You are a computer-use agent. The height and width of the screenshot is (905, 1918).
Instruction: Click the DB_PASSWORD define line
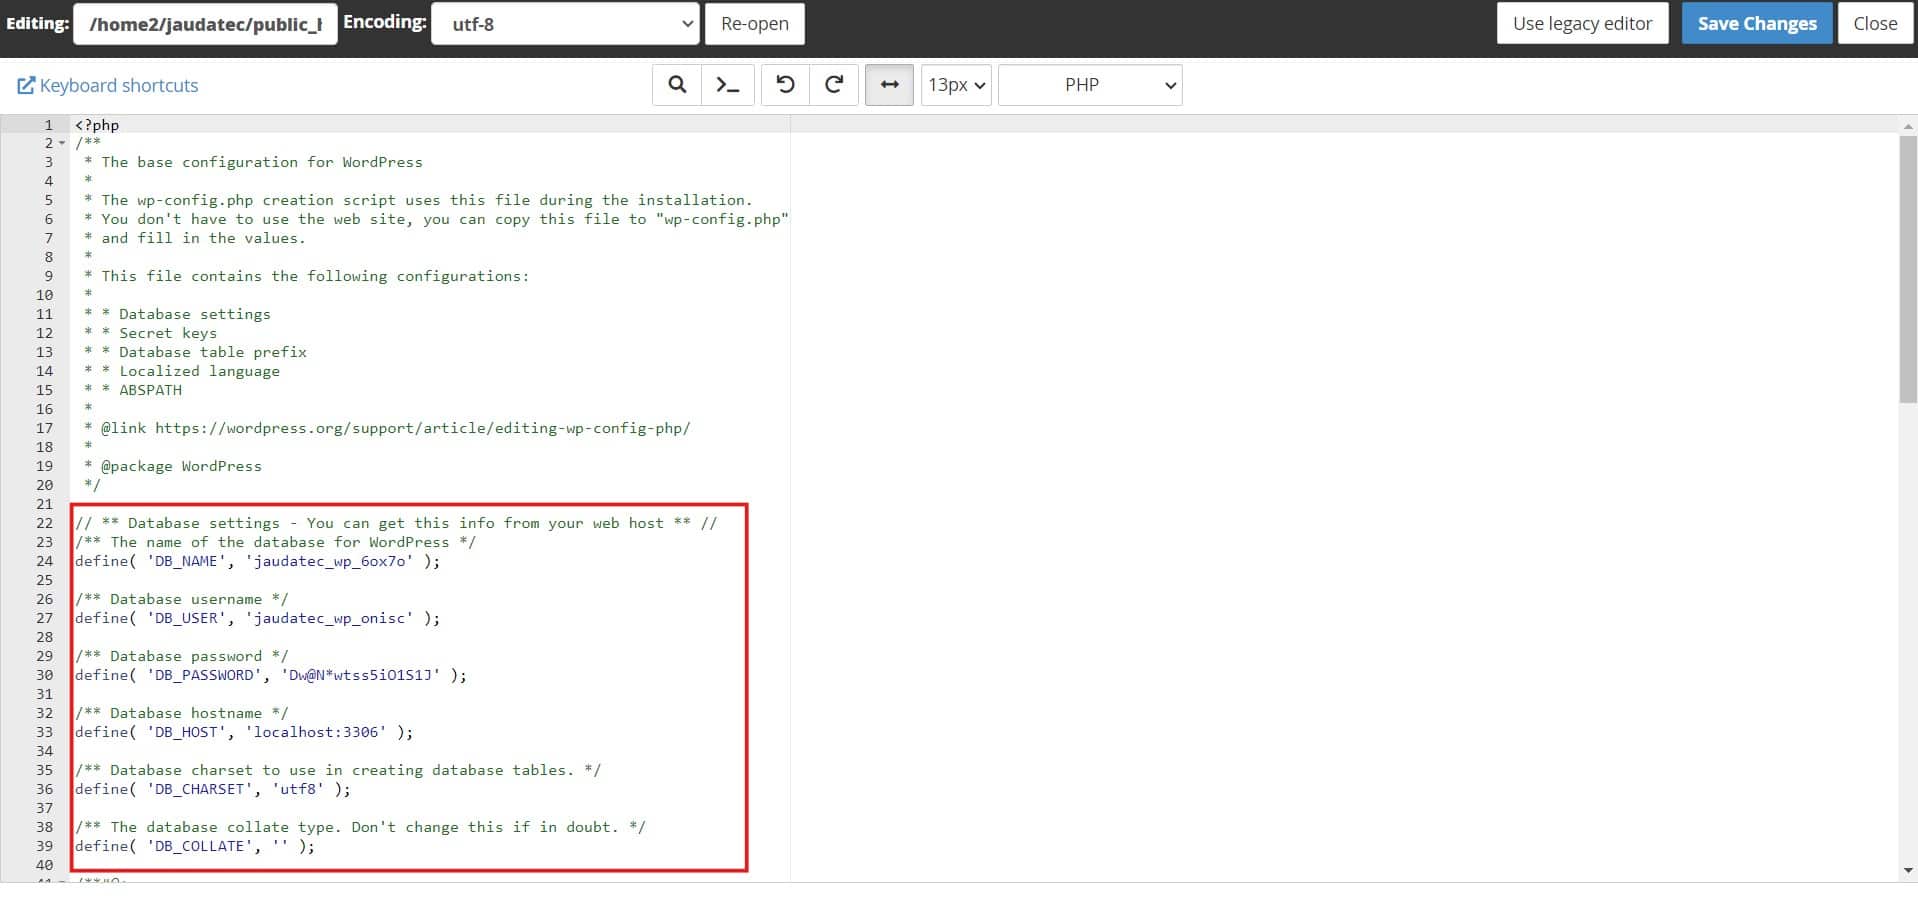point(270,675)
